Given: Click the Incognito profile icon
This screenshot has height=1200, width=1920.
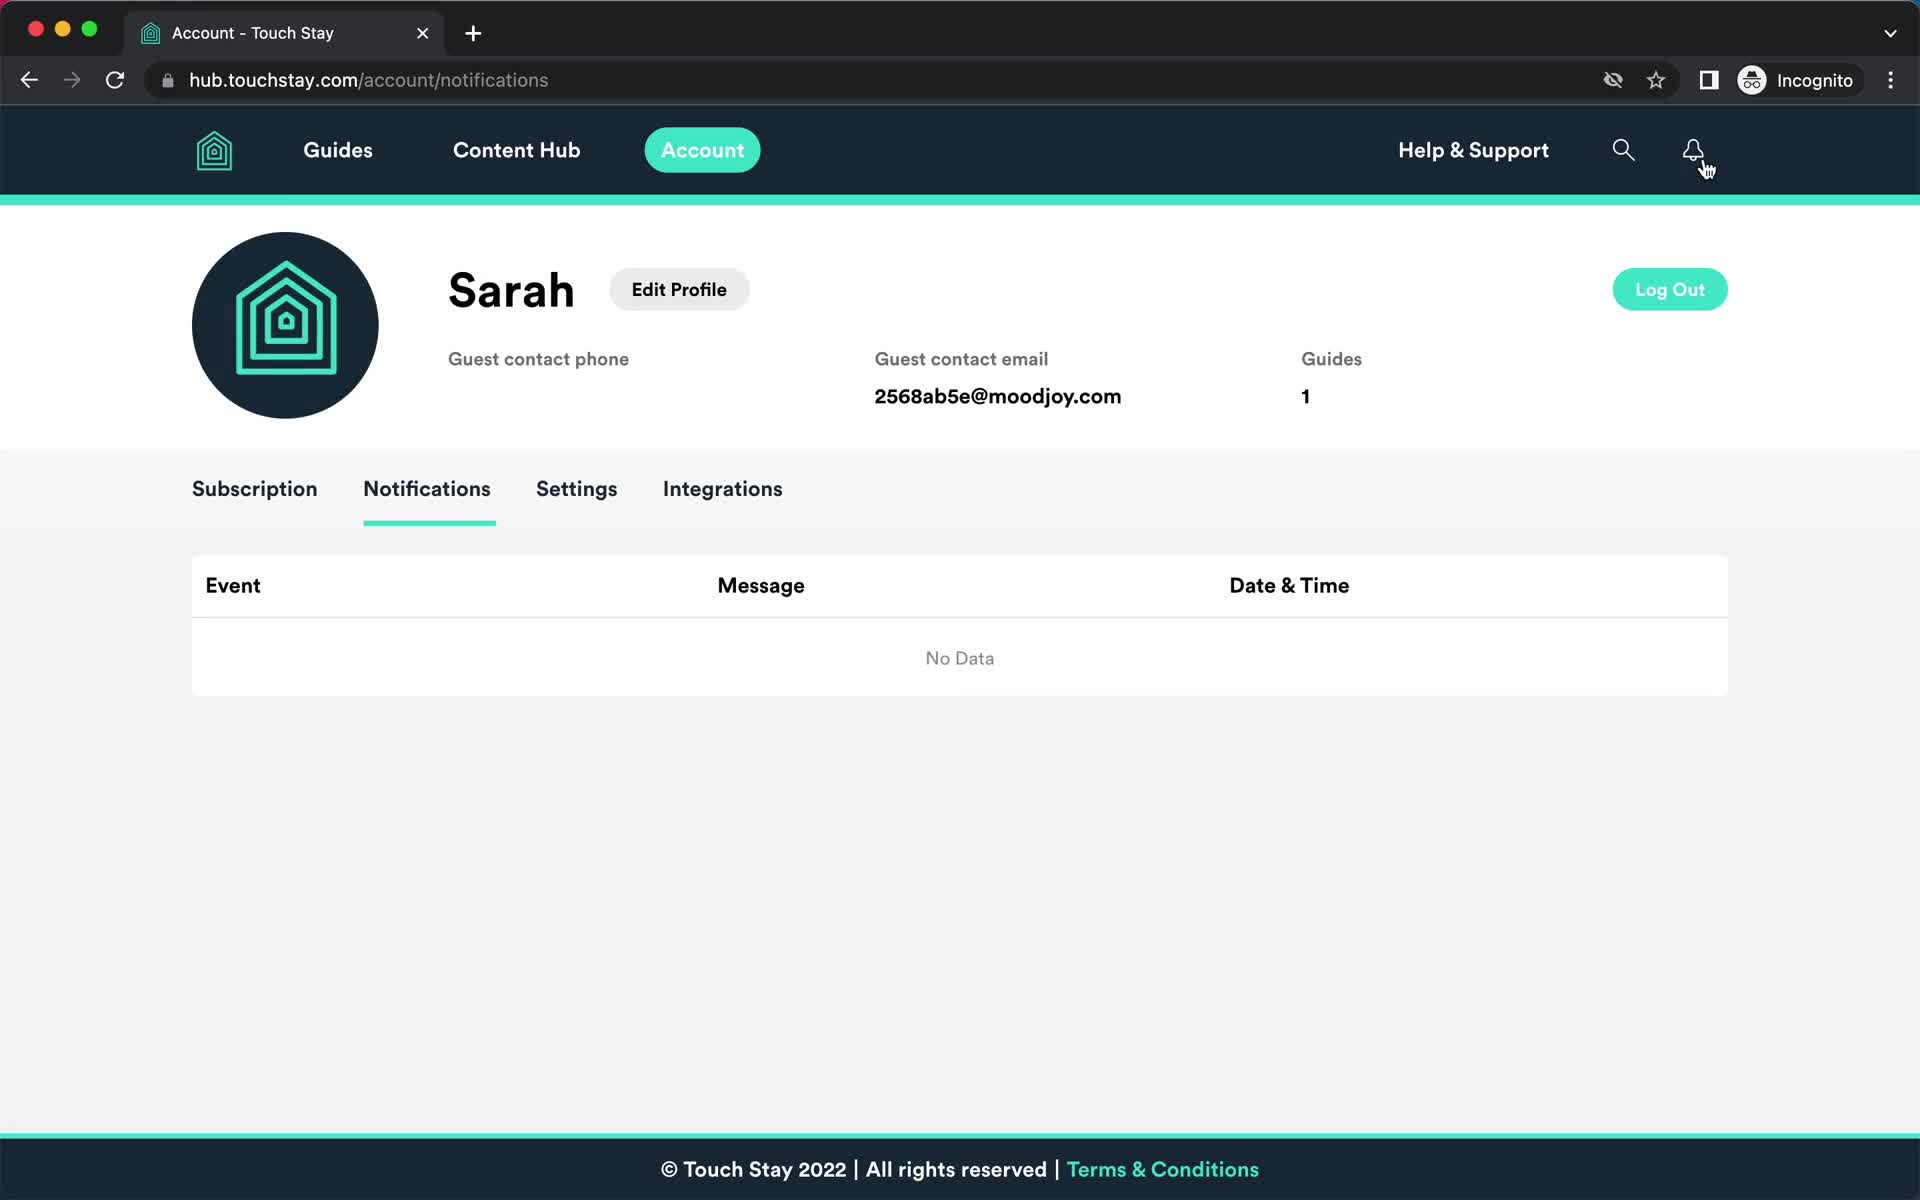Looking at the screenshot, I should coord(1751,79).
